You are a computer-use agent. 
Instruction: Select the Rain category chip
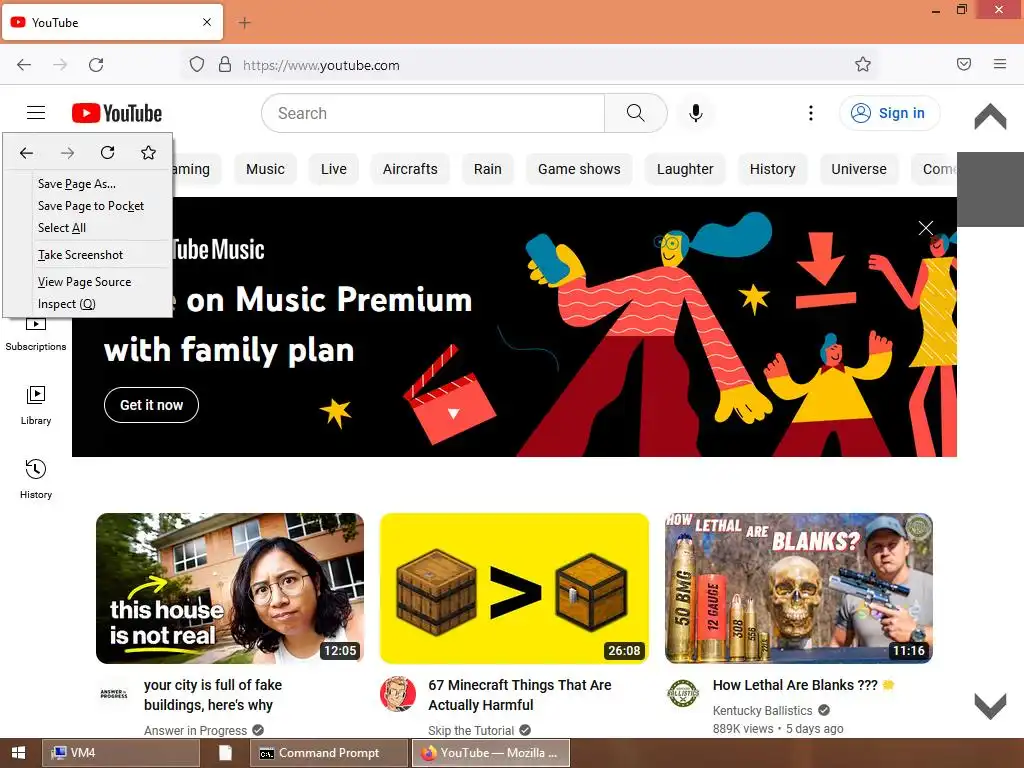tap(488, 169)
